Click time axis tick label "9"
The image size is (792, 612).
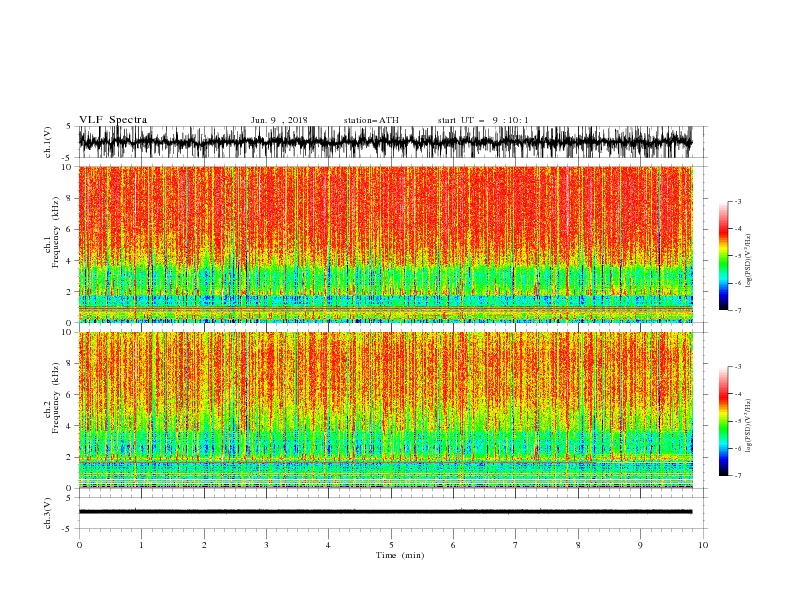tap(640, 545)
